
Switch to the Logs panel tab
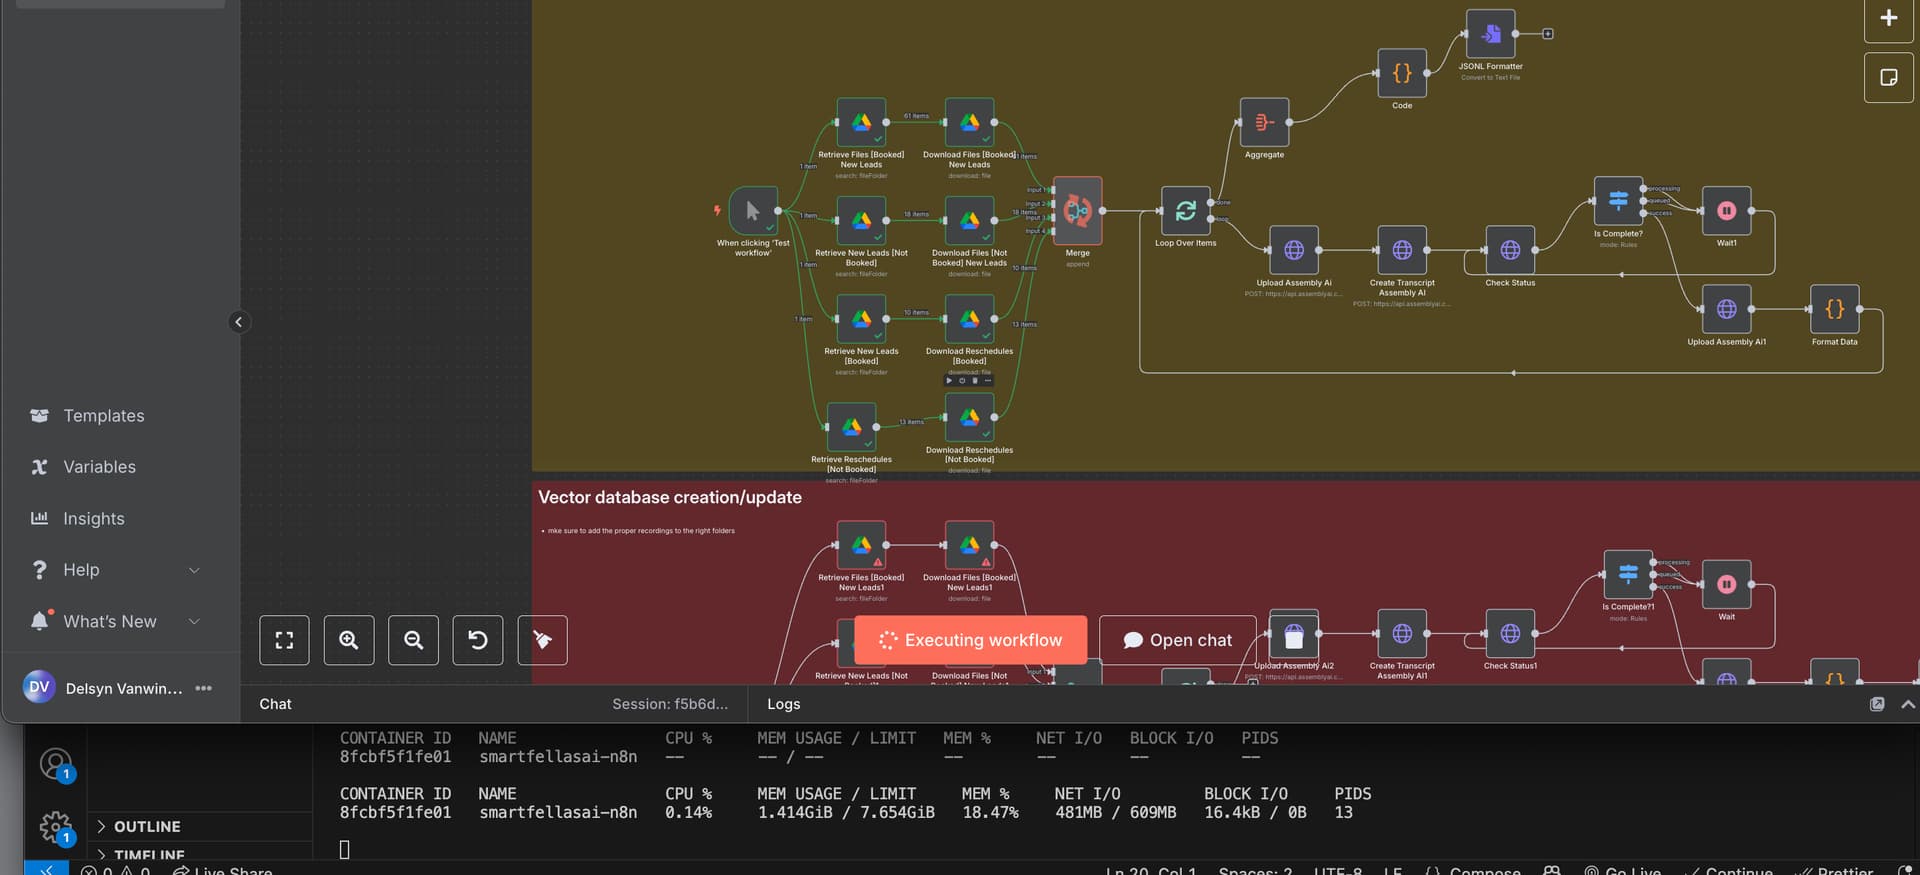(783, 704)
